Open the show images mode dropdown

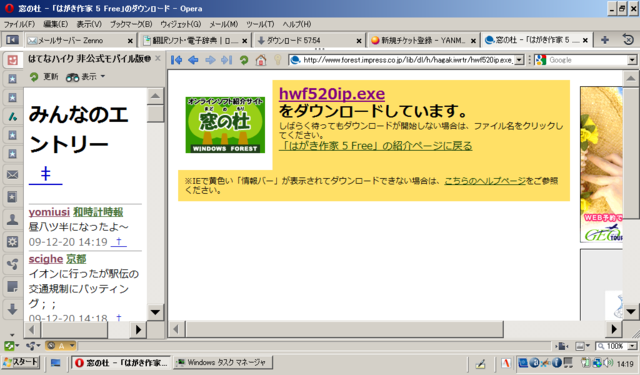click(x=582, y=346)
